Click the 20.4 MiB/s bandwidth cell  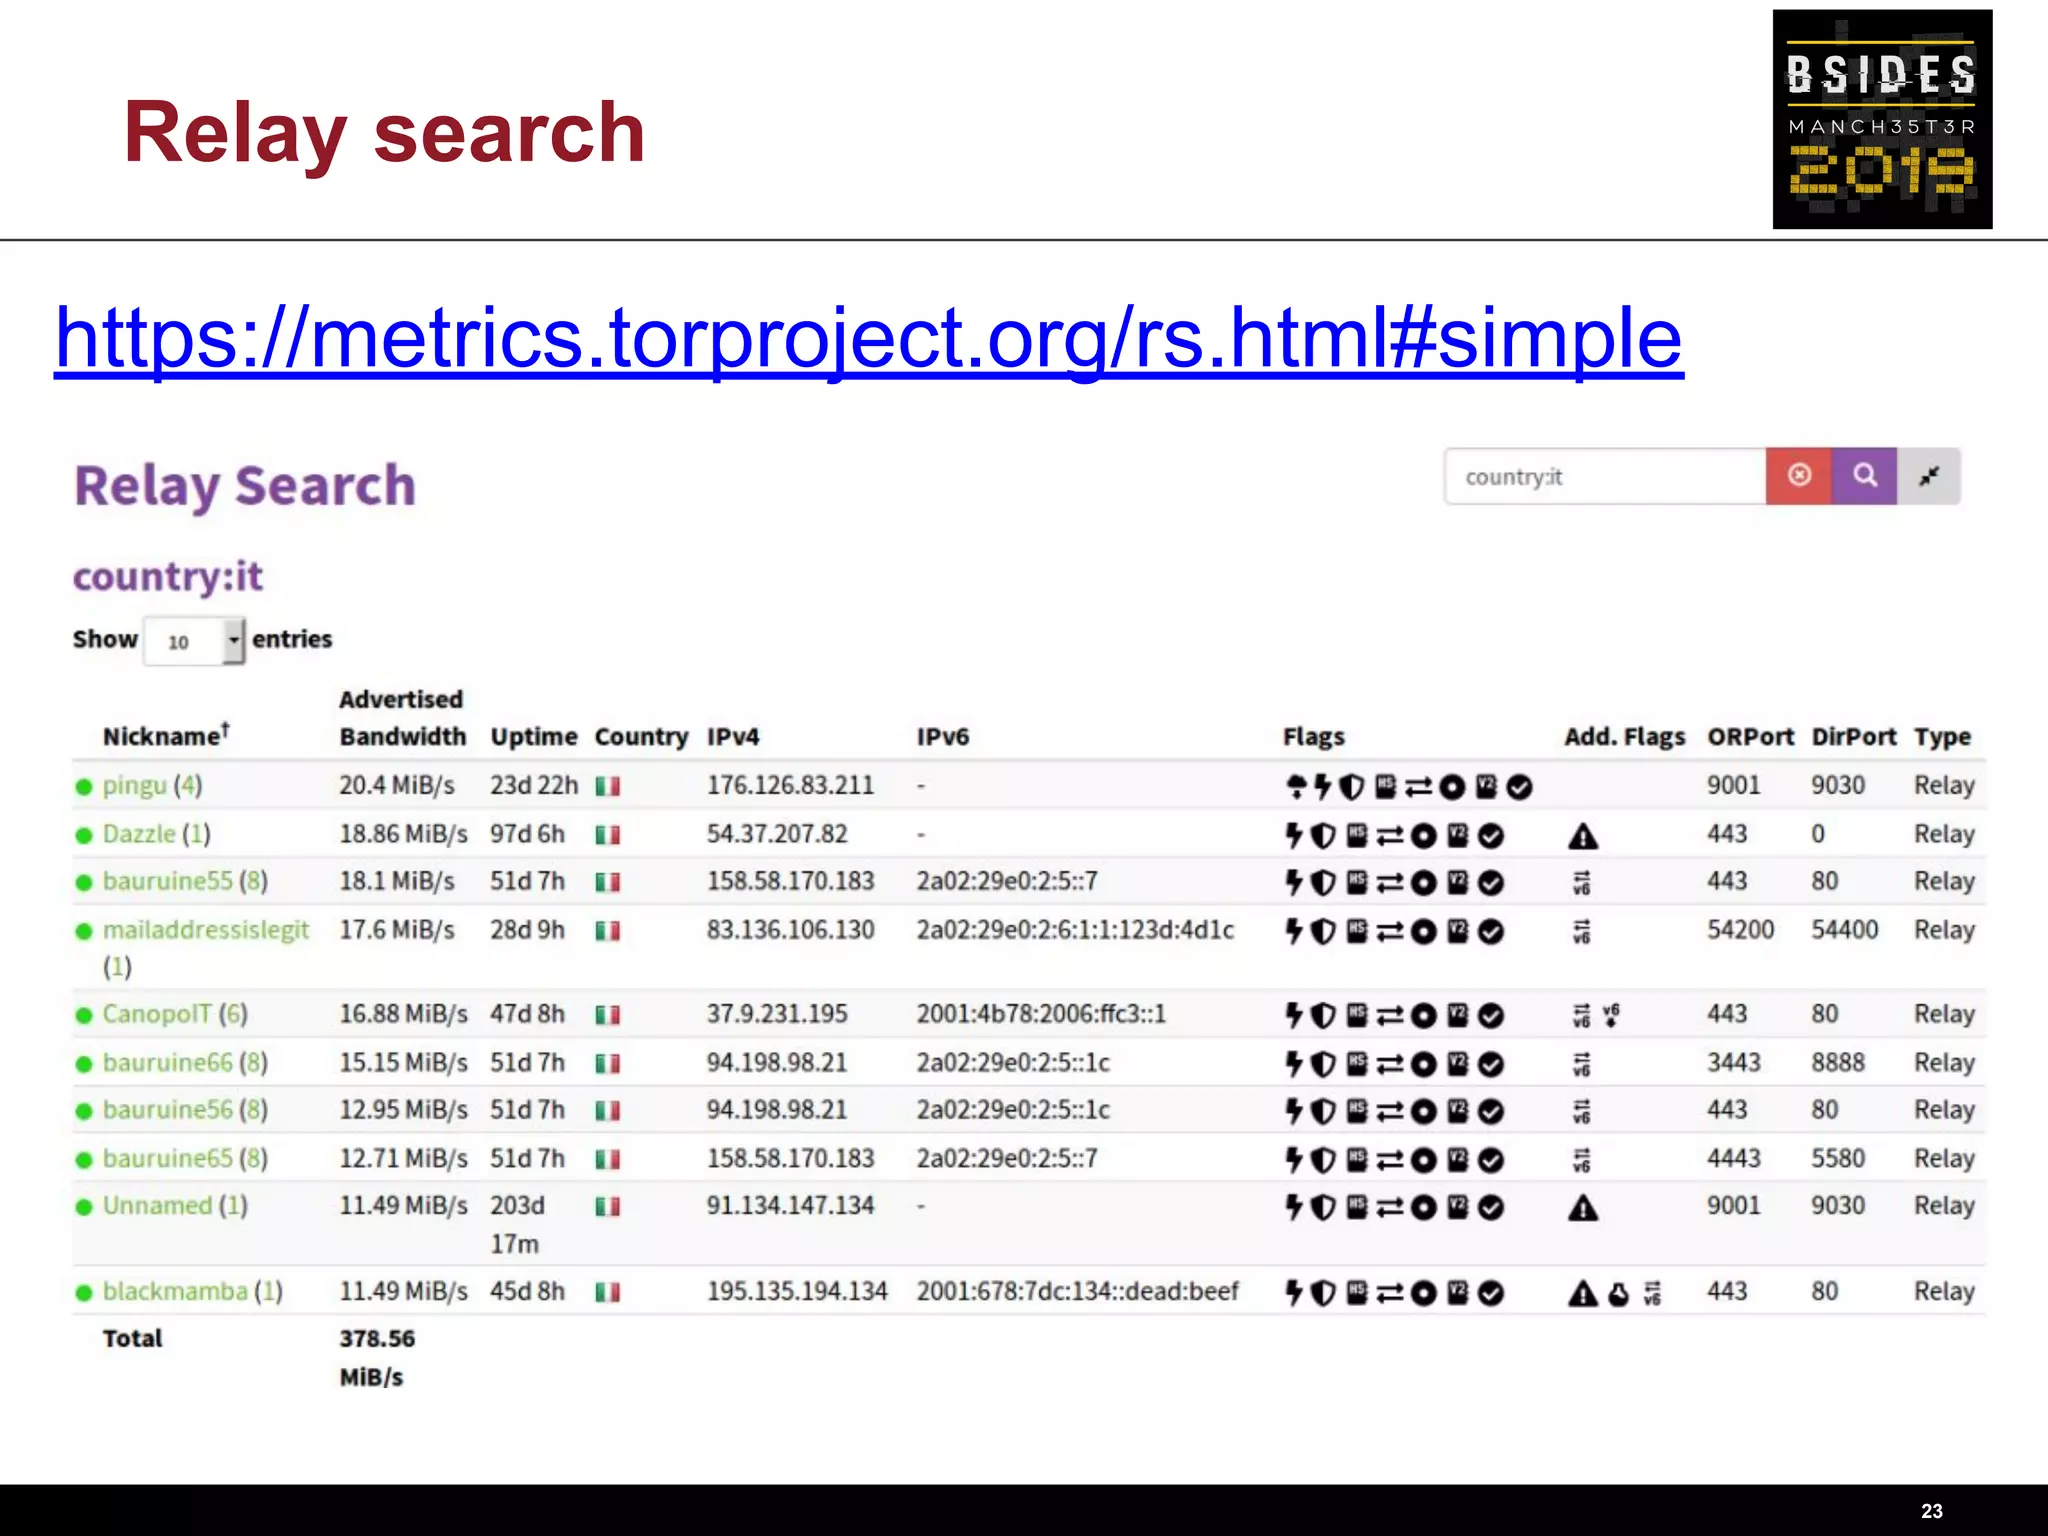397,785
